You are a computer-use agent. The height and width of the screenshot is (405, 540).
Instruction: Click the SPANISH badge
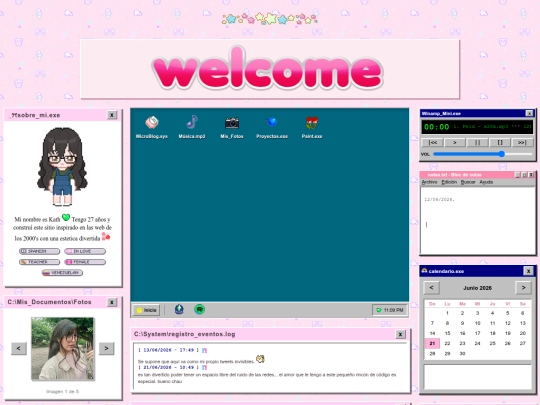(x=40, y=251)
